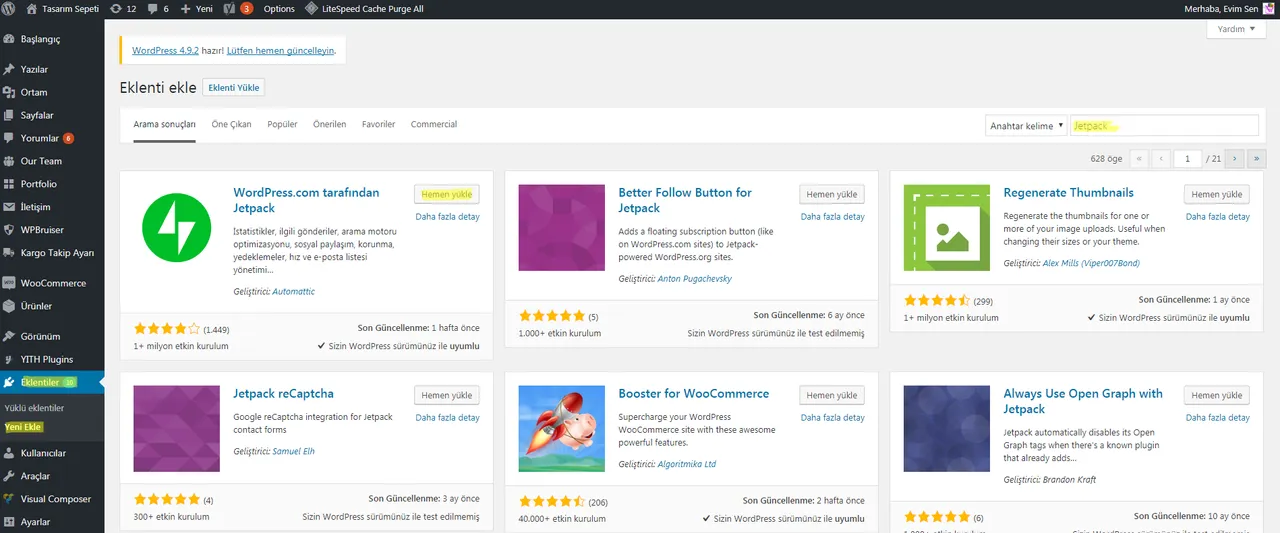Screen dimensions: 1280x533
Task: Click the Regenerate Thumbnails plugin icon
Action: click(947, 227)
